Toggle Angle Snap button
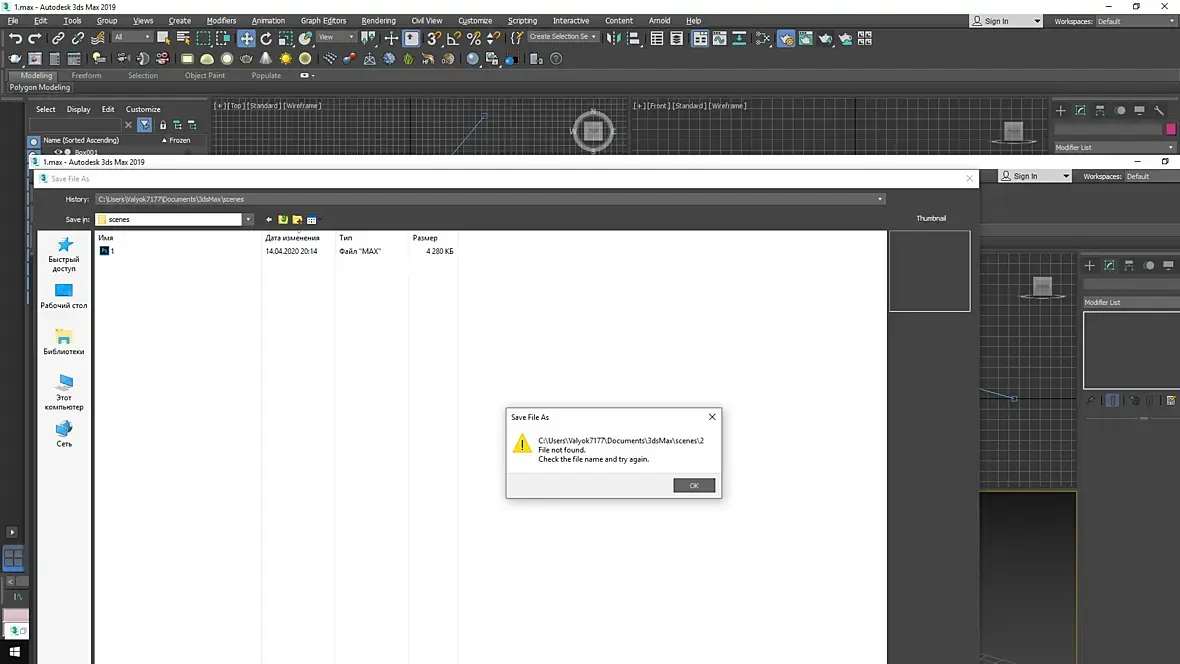Image resolution: width=1180 pixels, height=664 pixels. pyautogui.click(x=454, y=38)
